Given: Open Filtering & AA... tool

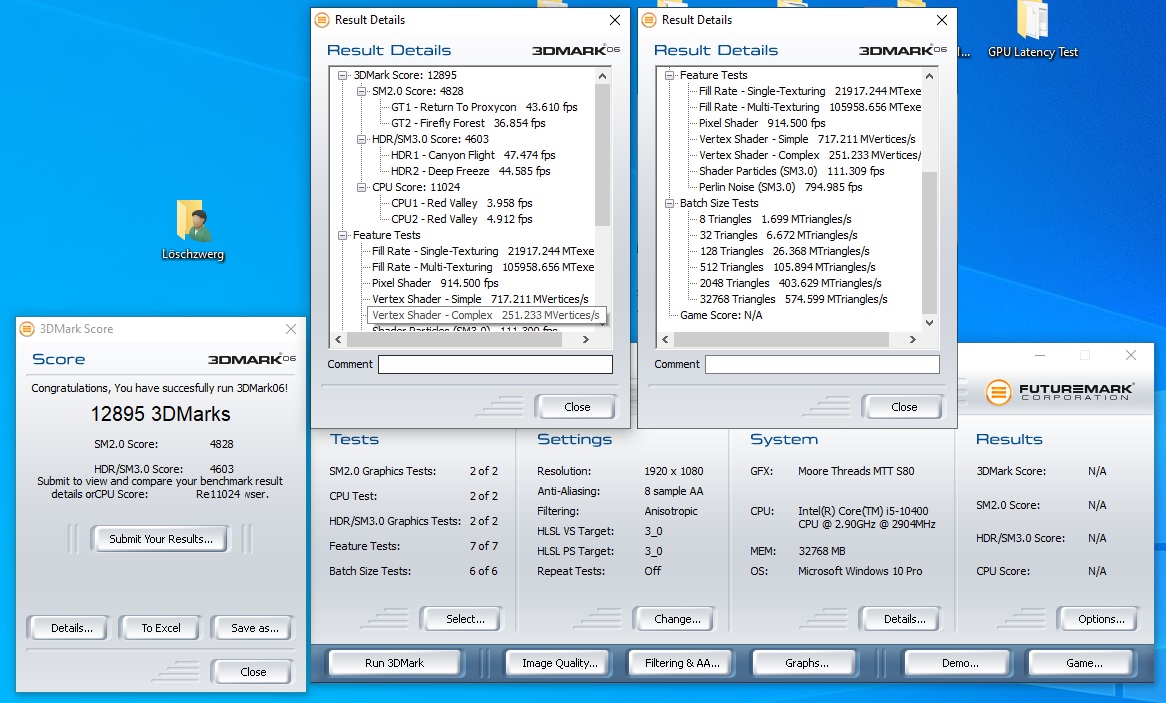Looking at the screenshot, I should (682, 663).
